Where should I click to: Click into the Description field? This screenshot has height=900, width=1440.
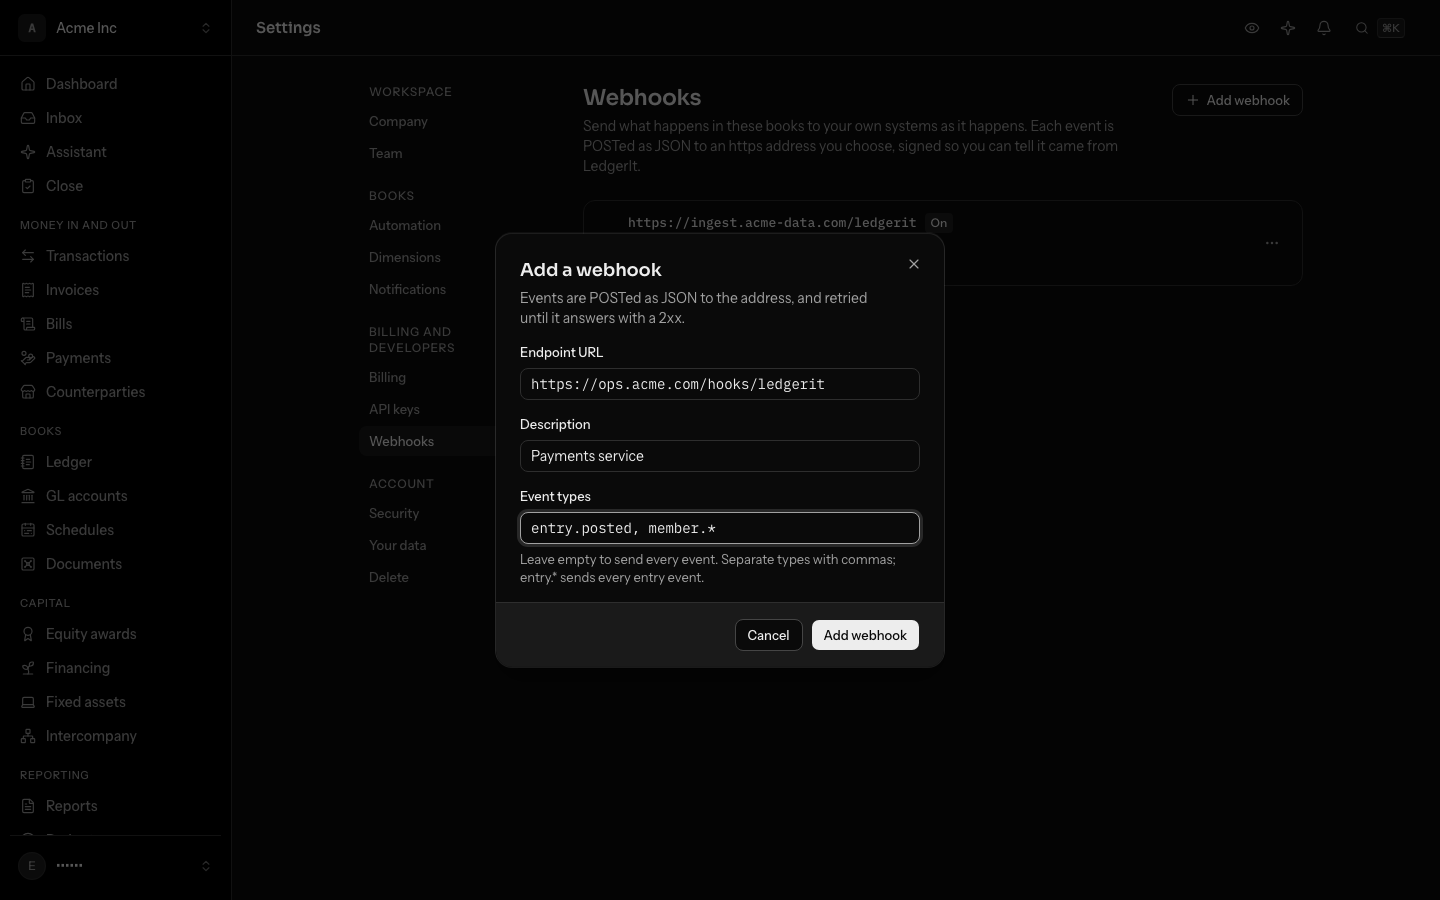[x=720, y=456]
